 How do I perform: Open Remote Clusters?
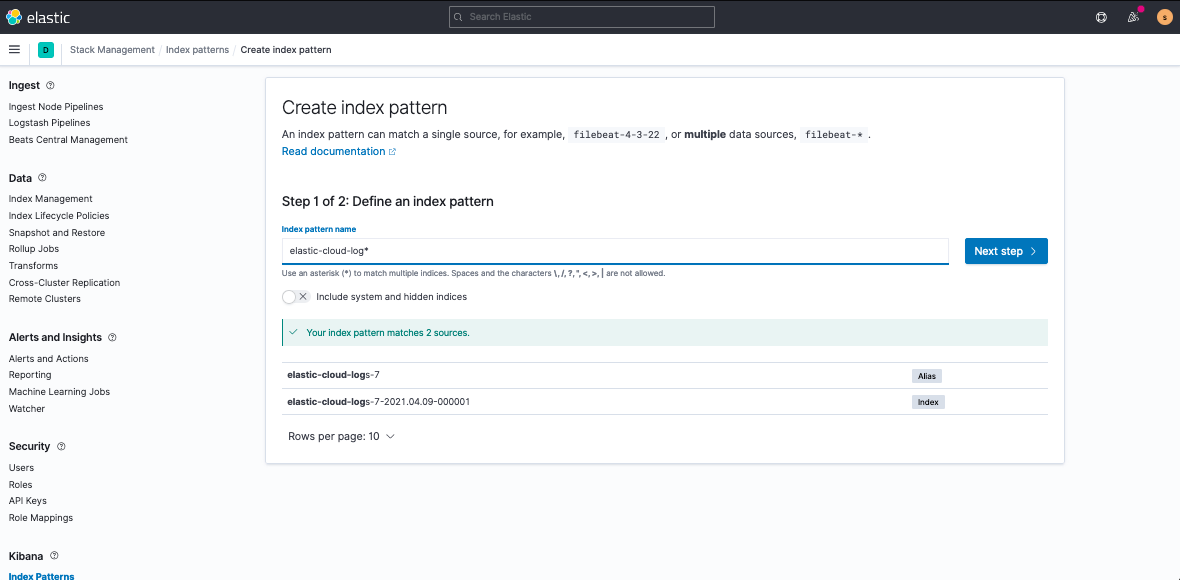pyautogui.click(x=44, y=299)
